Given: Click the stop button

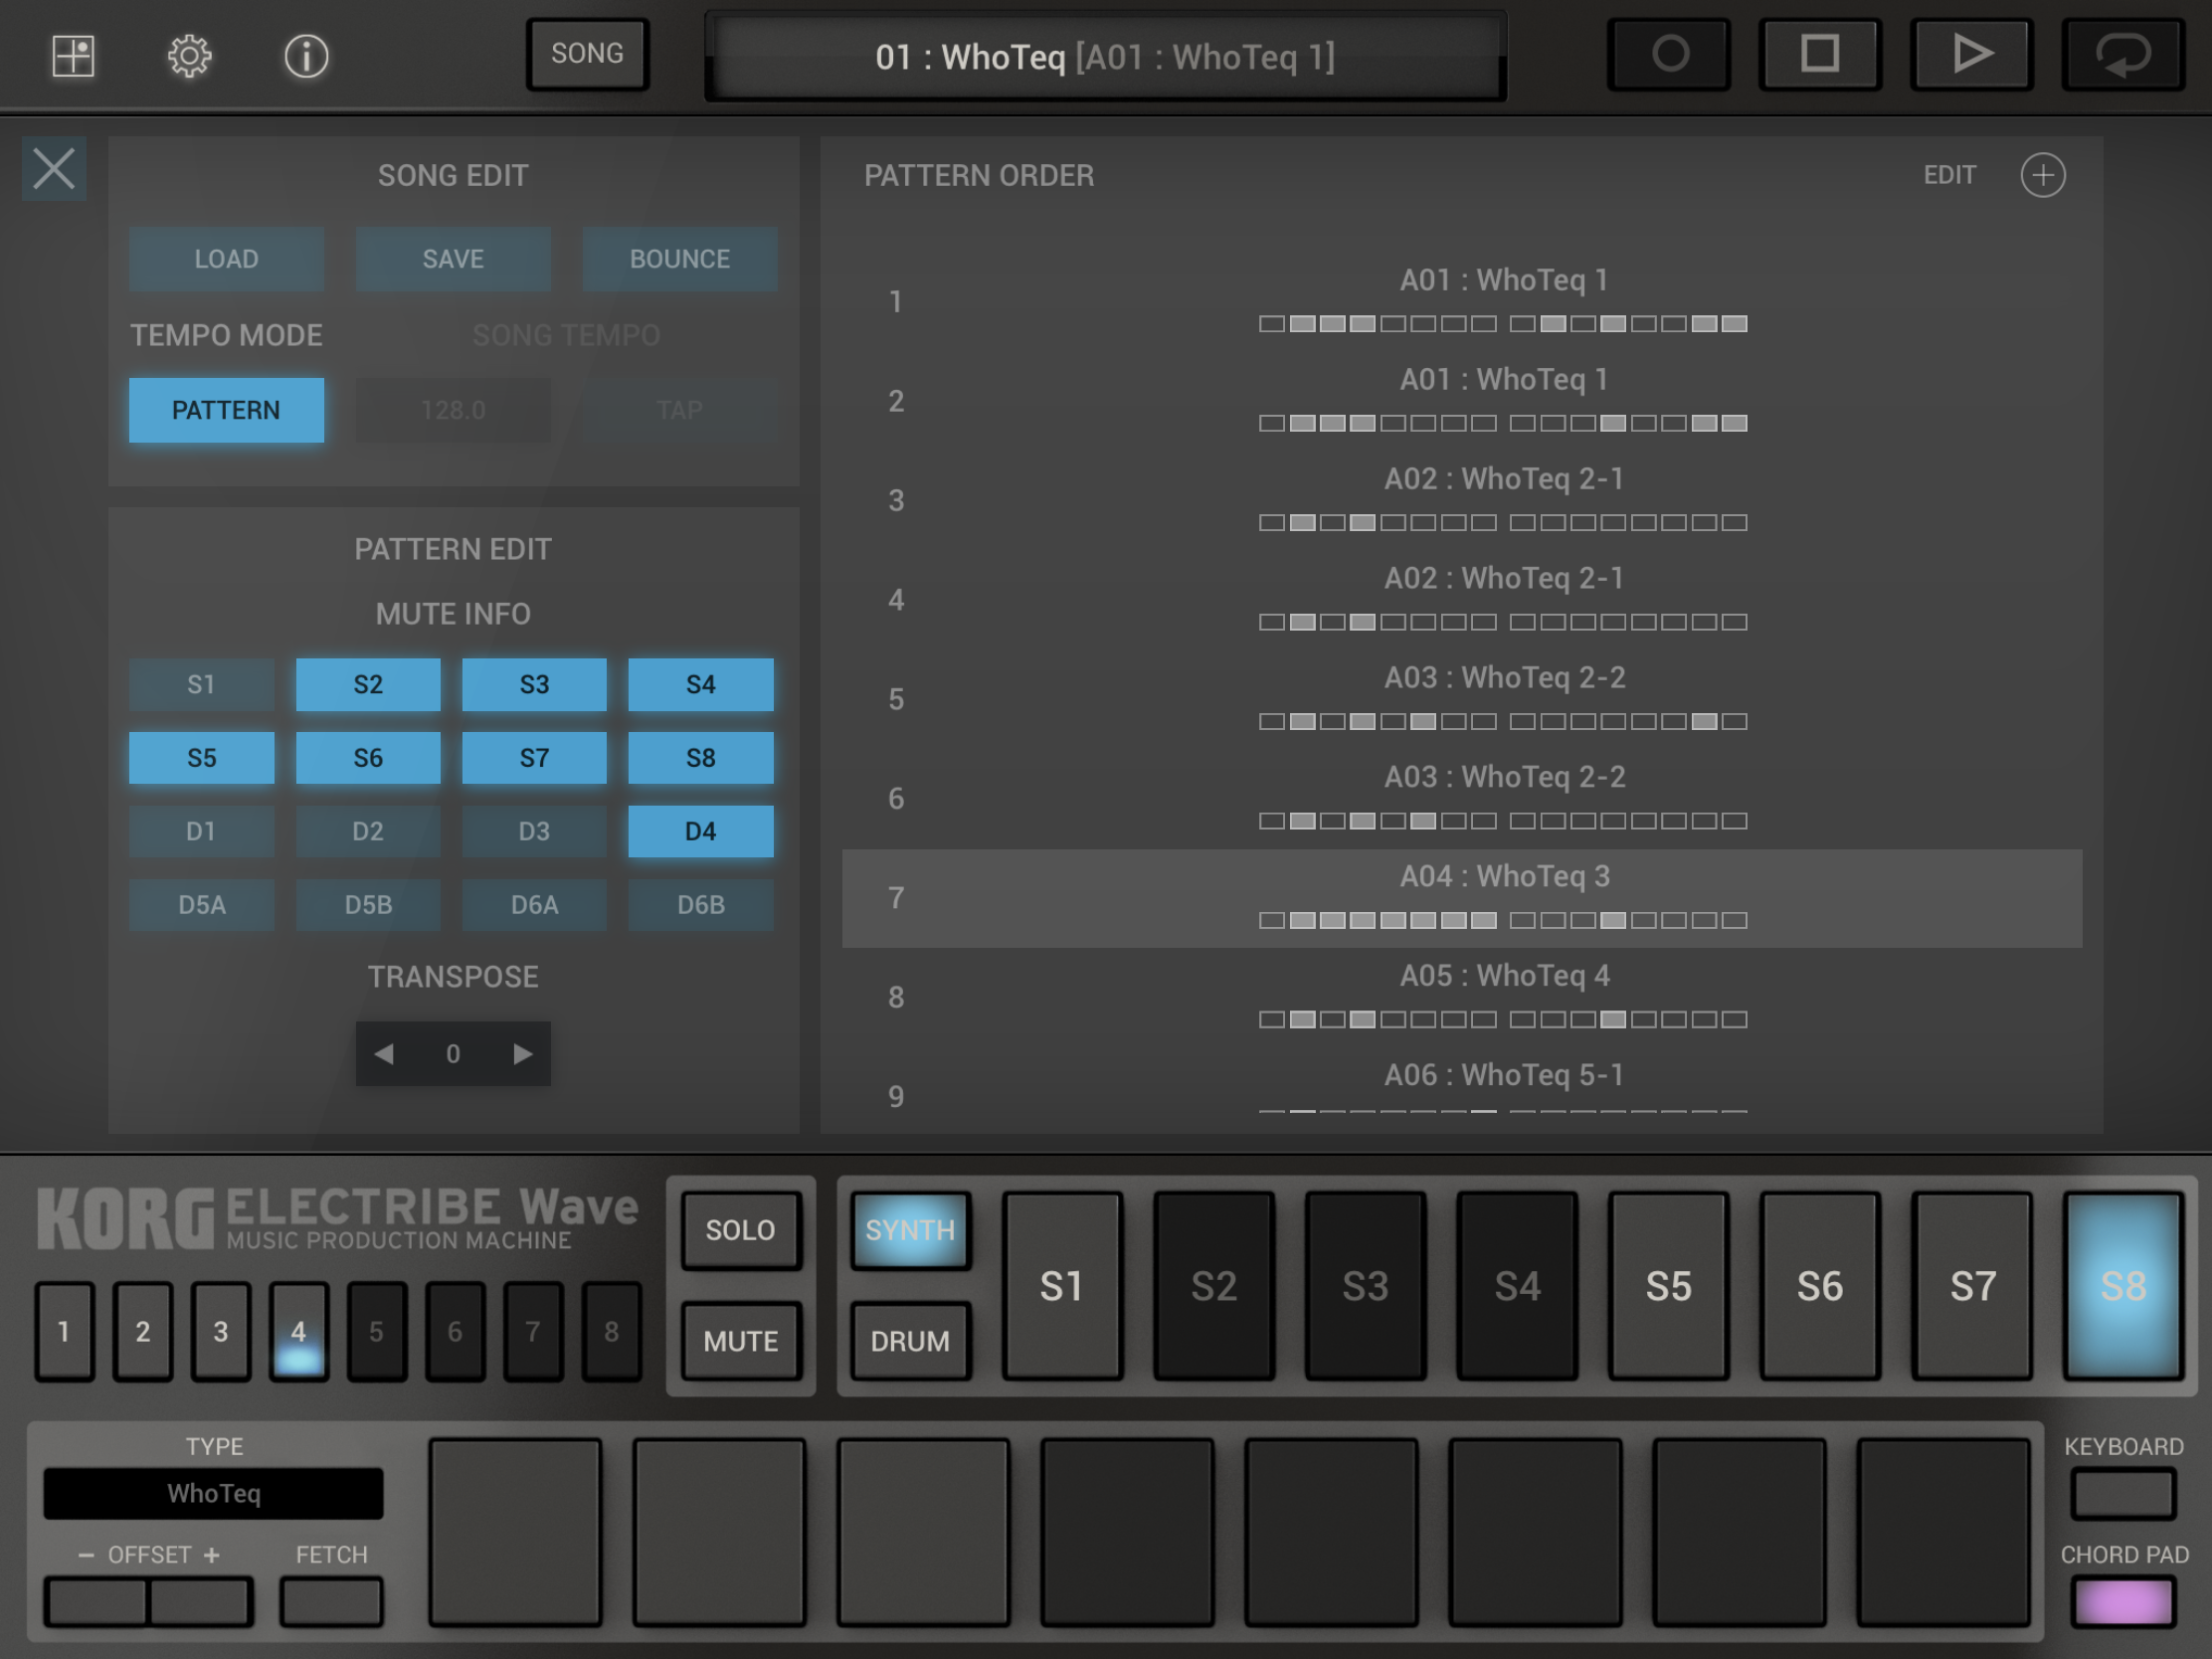Looking at the screenshot, I should (x=1820, y=54).
